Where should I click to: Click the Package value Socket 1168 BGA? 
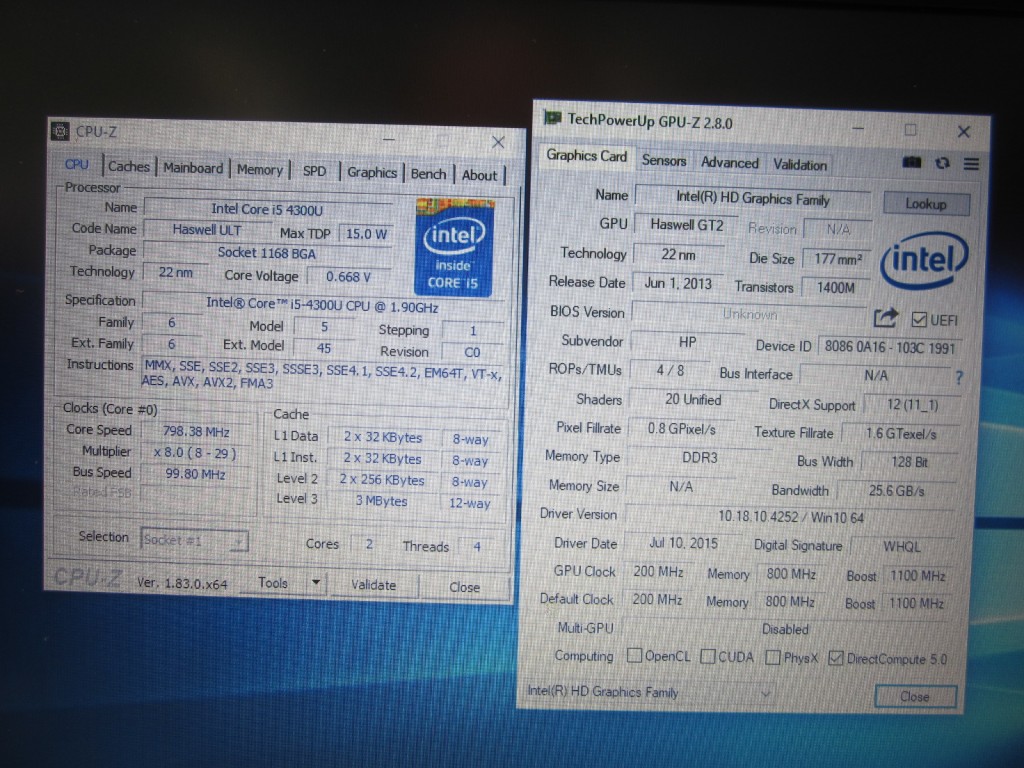(x=266, y=253)
